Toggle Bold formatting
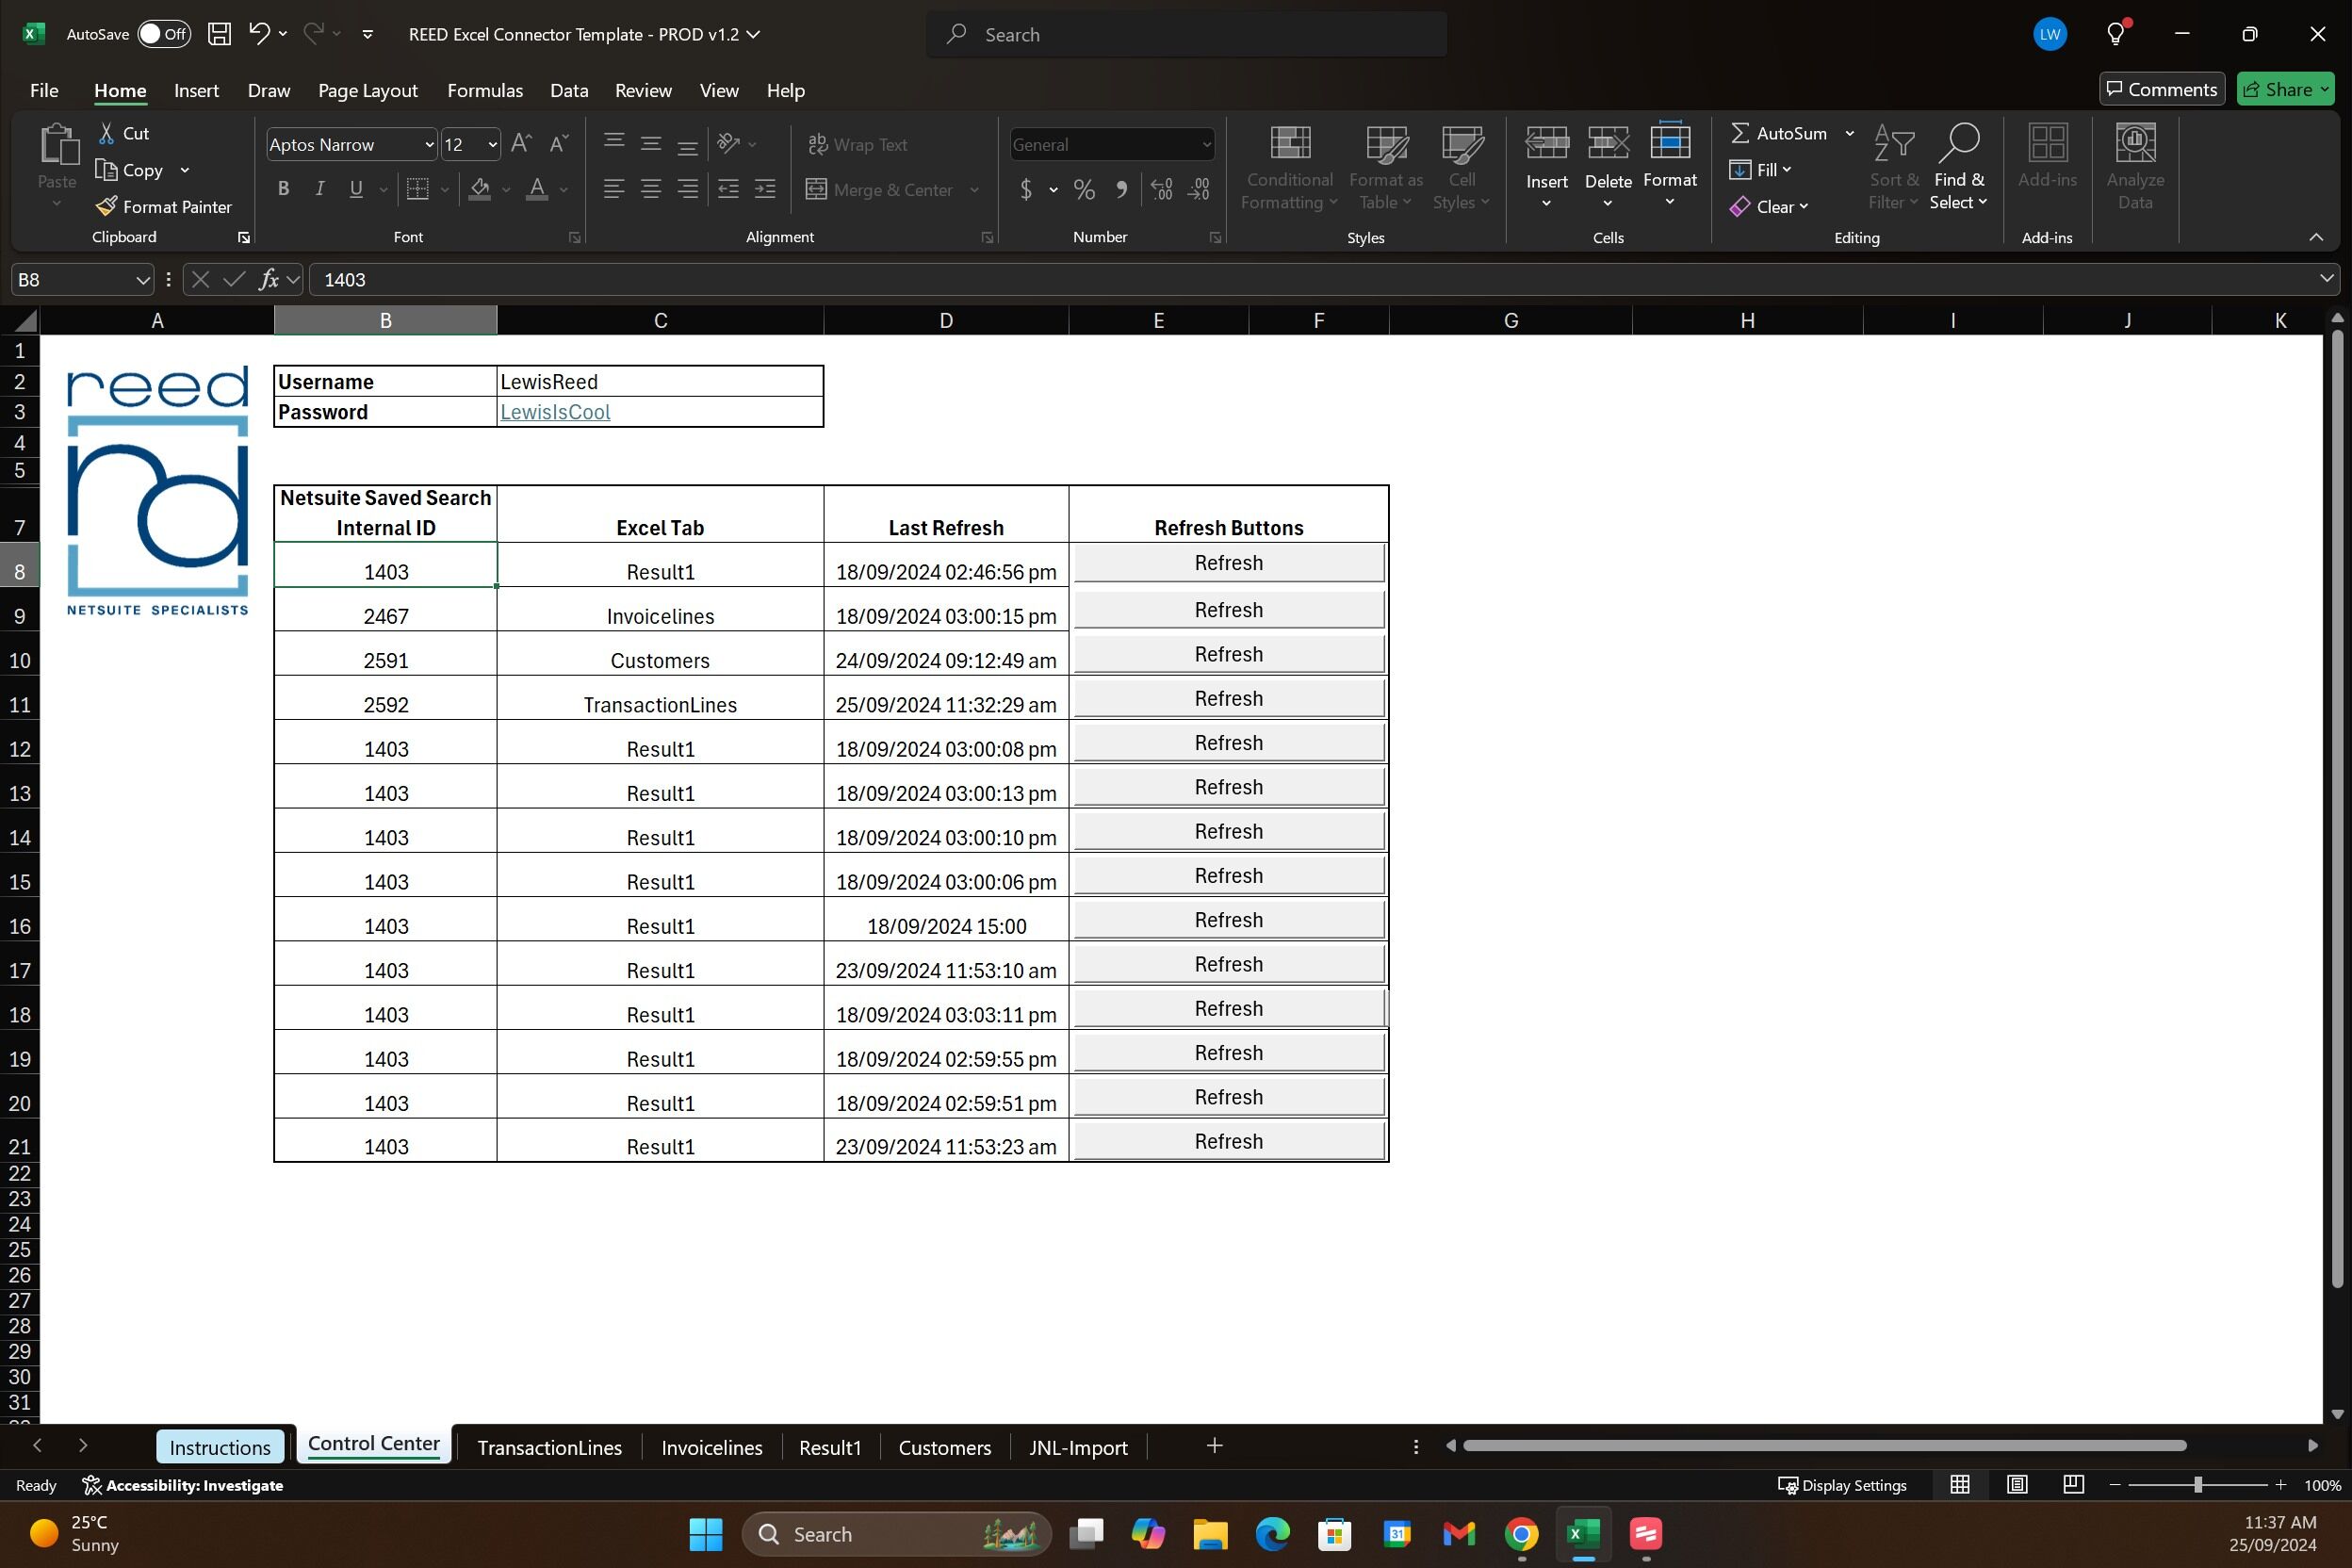The height and width of the screenshot is (1568, 2352). click(284, 189)
